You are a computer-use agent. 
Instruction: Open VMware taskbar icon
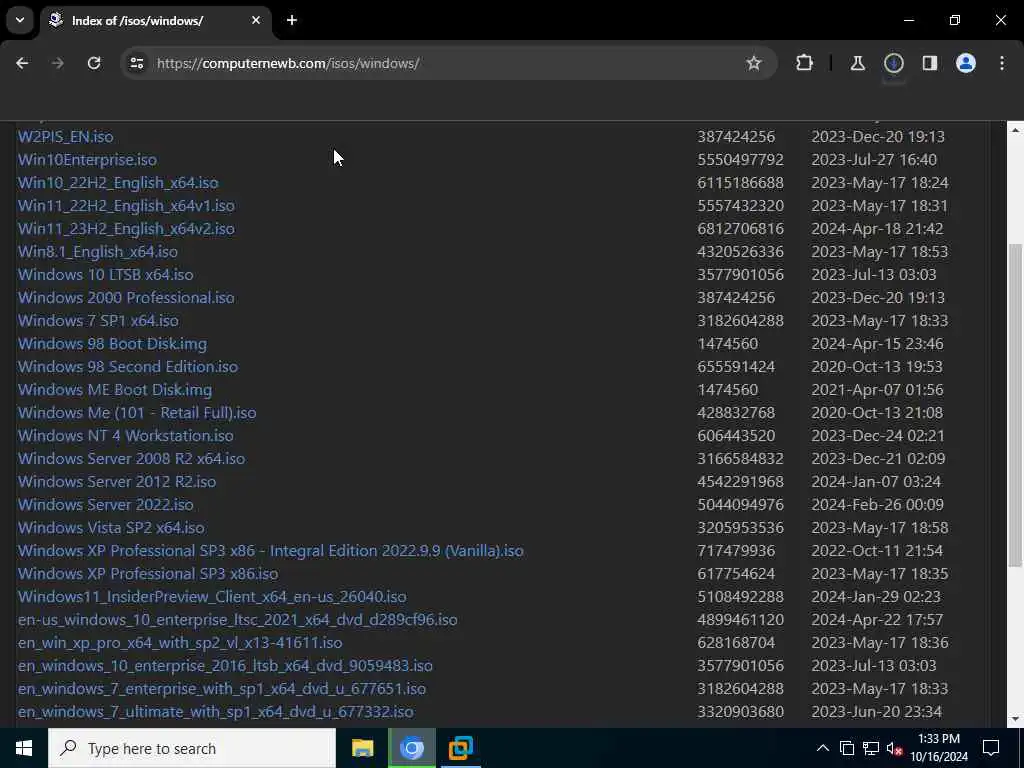(460, 748)
